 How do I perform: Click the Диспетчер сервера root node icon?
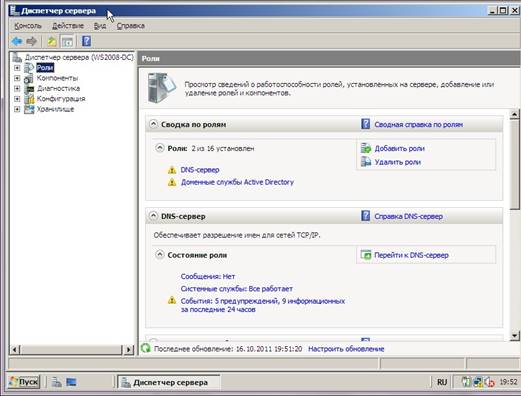[x=17, y=57]
